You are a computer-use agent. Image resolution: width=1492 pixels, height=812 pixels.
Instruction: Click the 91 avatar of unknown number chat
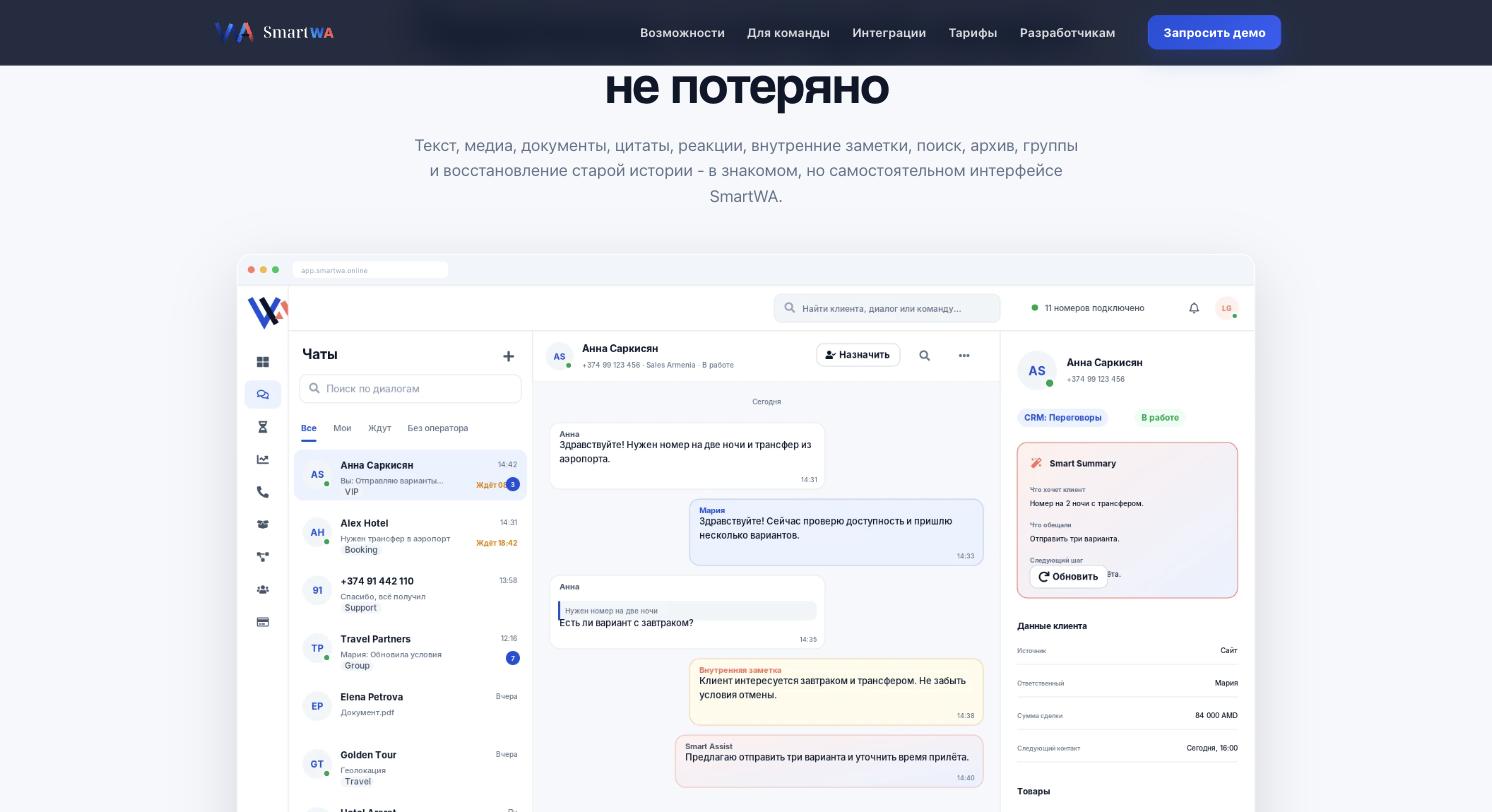317,590
